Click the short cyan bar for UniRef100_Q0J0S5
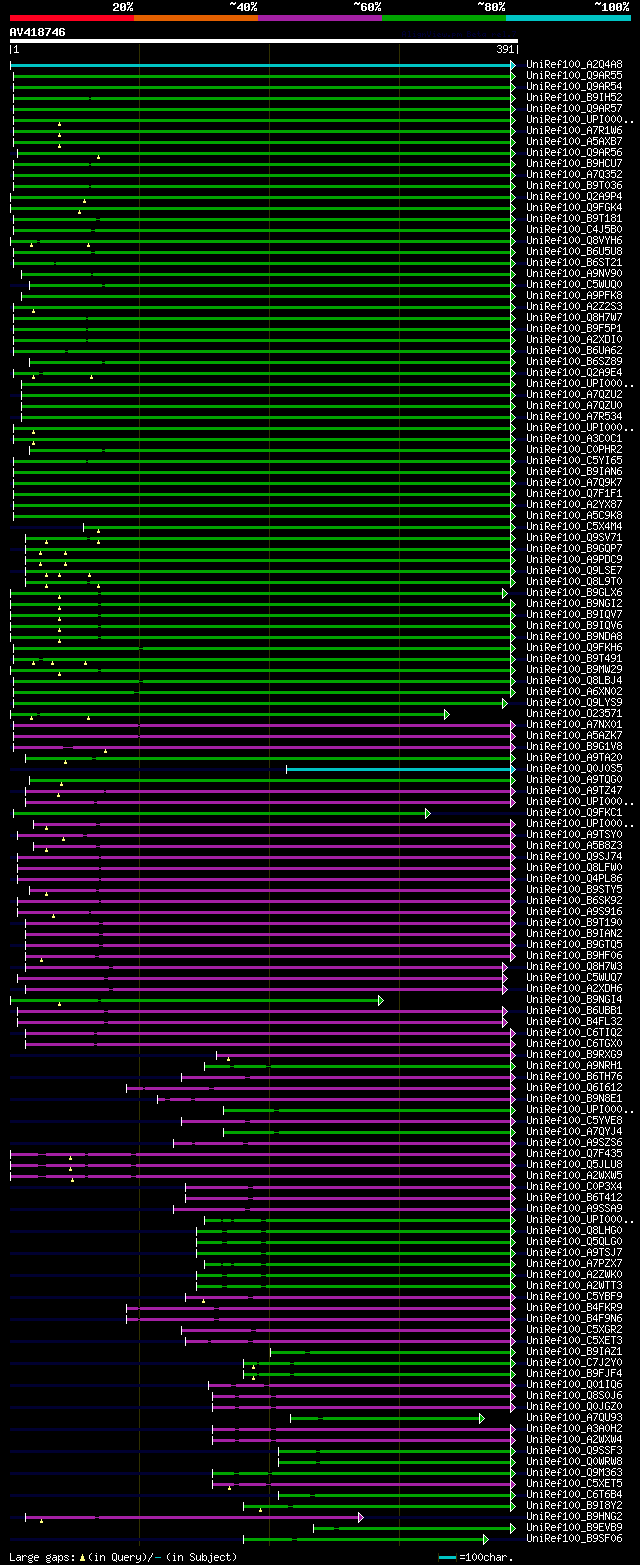The image size is (640, 1565). point(398,769)
